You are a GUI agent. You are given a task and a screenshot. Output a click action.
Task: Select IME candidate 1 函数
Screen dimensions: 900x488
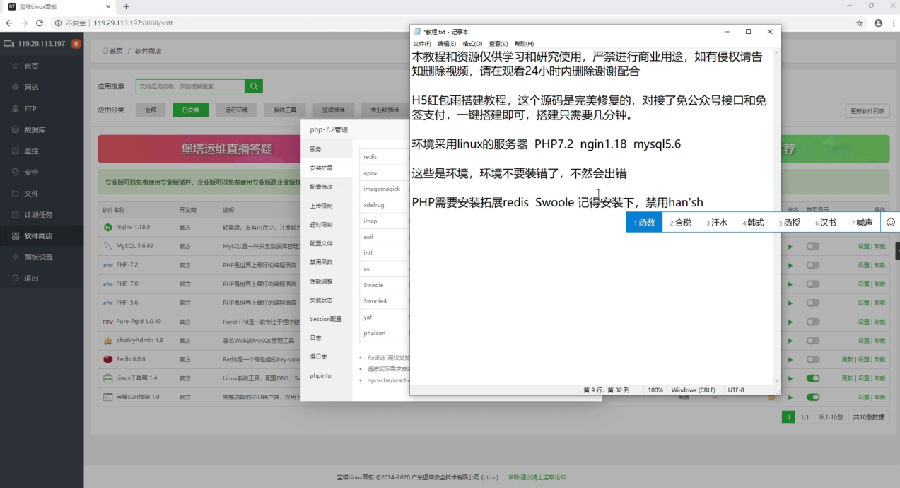644,222
